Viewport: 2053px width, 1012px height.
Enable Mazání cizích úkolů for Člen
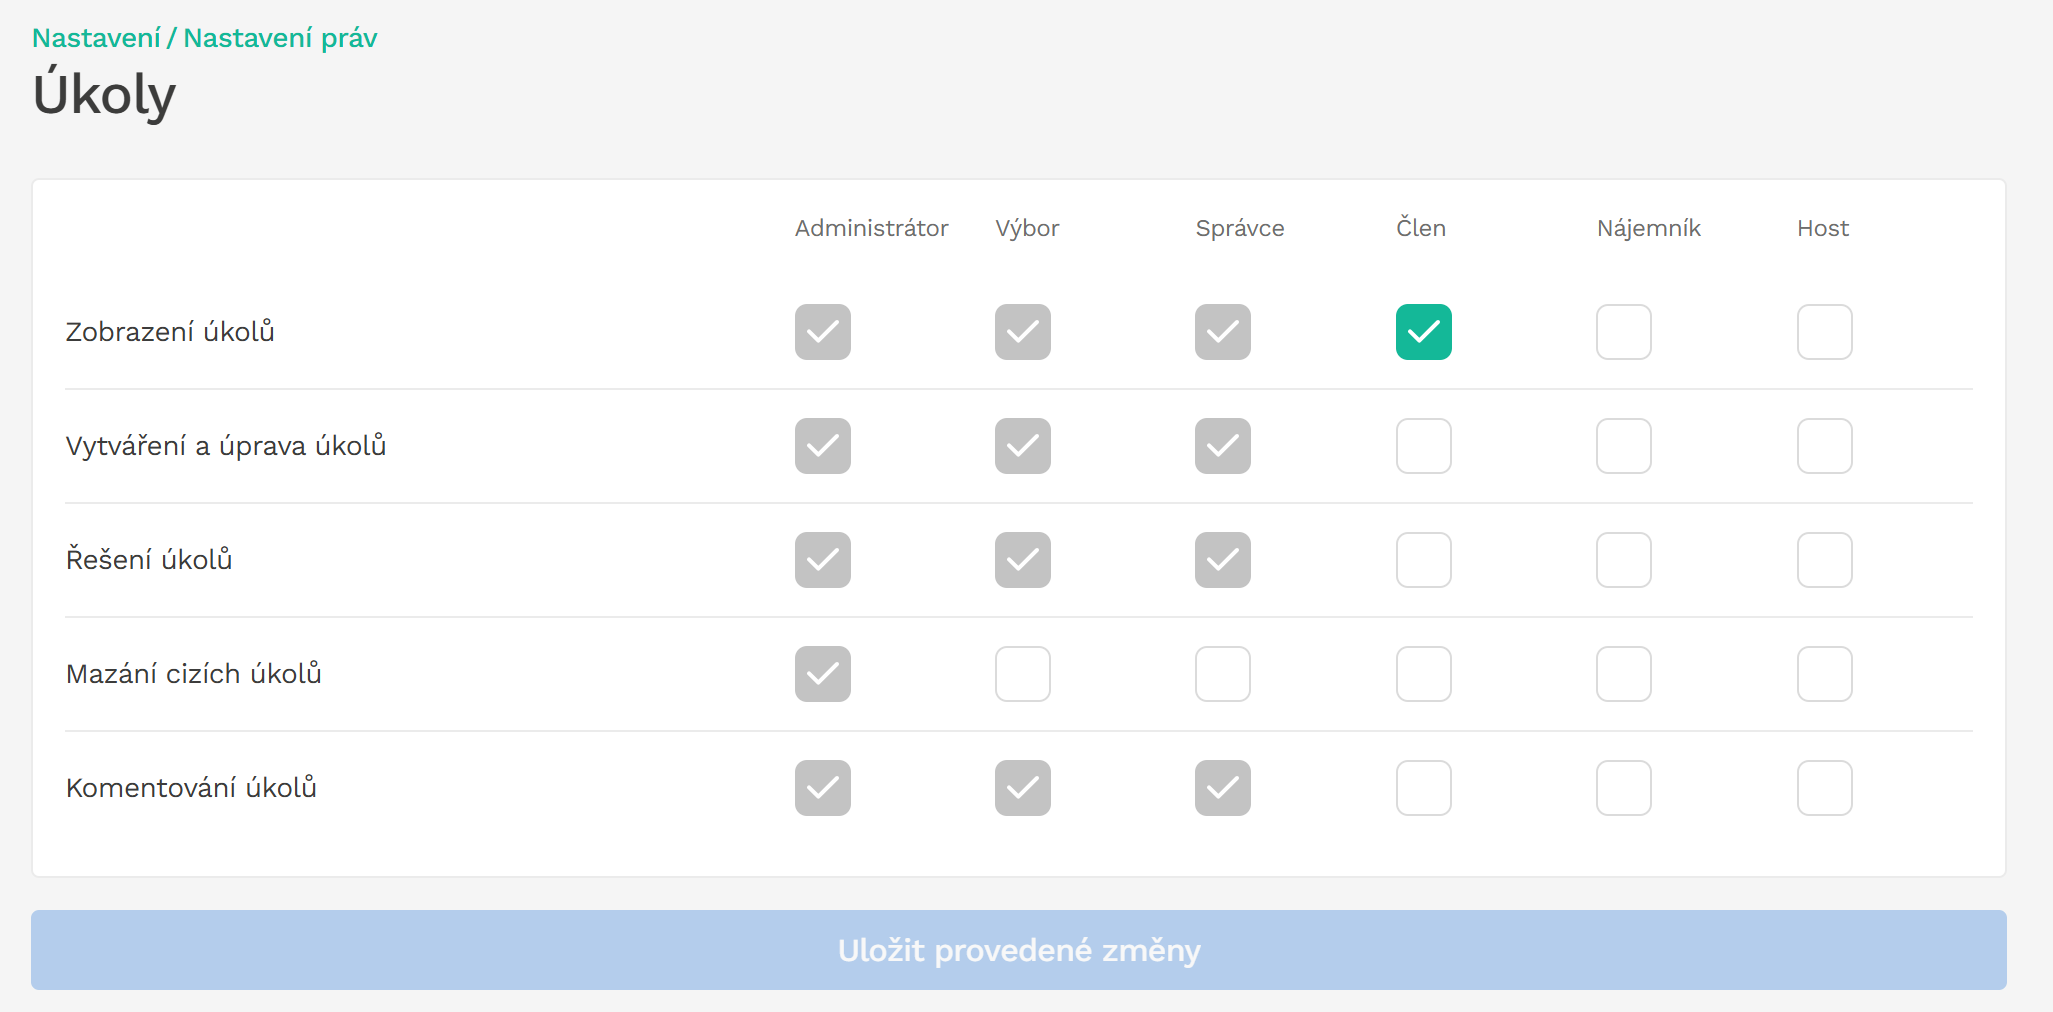pyautogui.click(x=1423, y=674)
